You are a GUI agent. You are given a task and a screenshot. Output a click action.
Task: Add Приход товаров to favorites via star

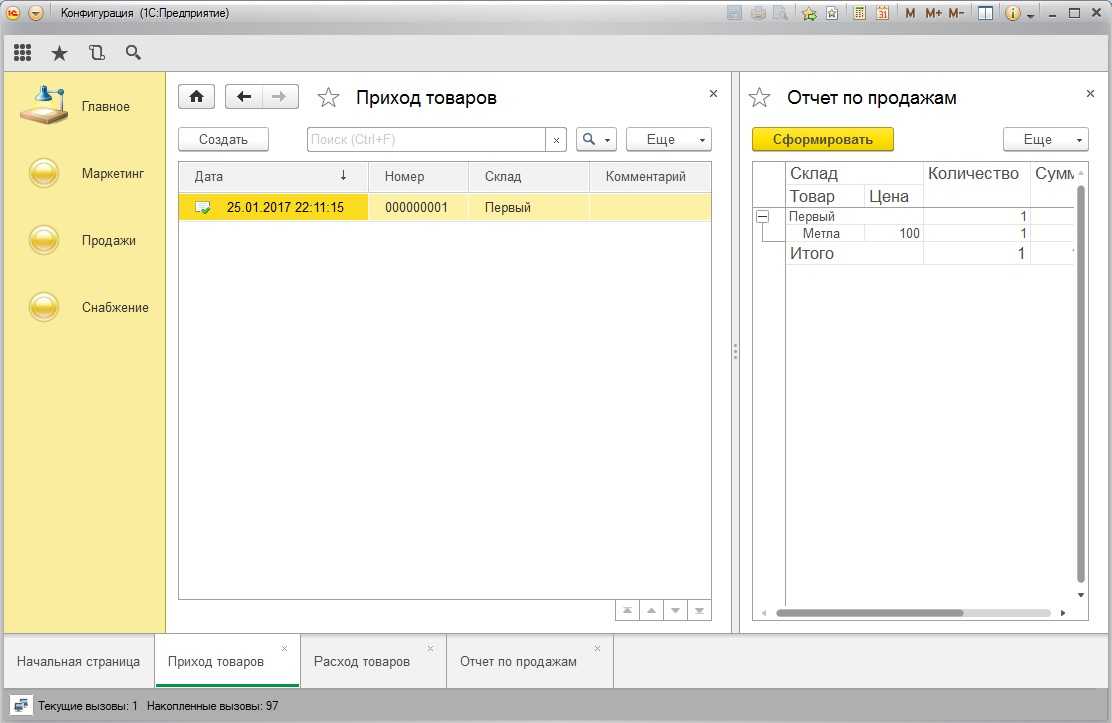pos(328,97)
